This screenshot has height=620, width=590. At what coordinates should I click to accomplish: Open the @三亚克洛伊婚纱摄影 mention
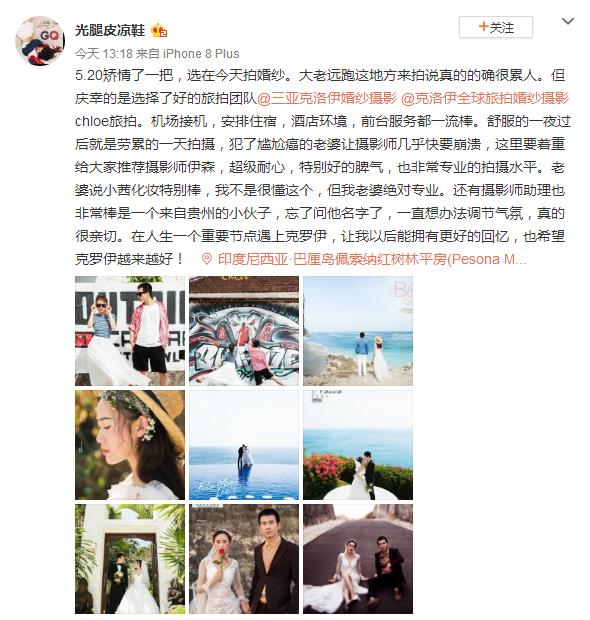[327, 98]
